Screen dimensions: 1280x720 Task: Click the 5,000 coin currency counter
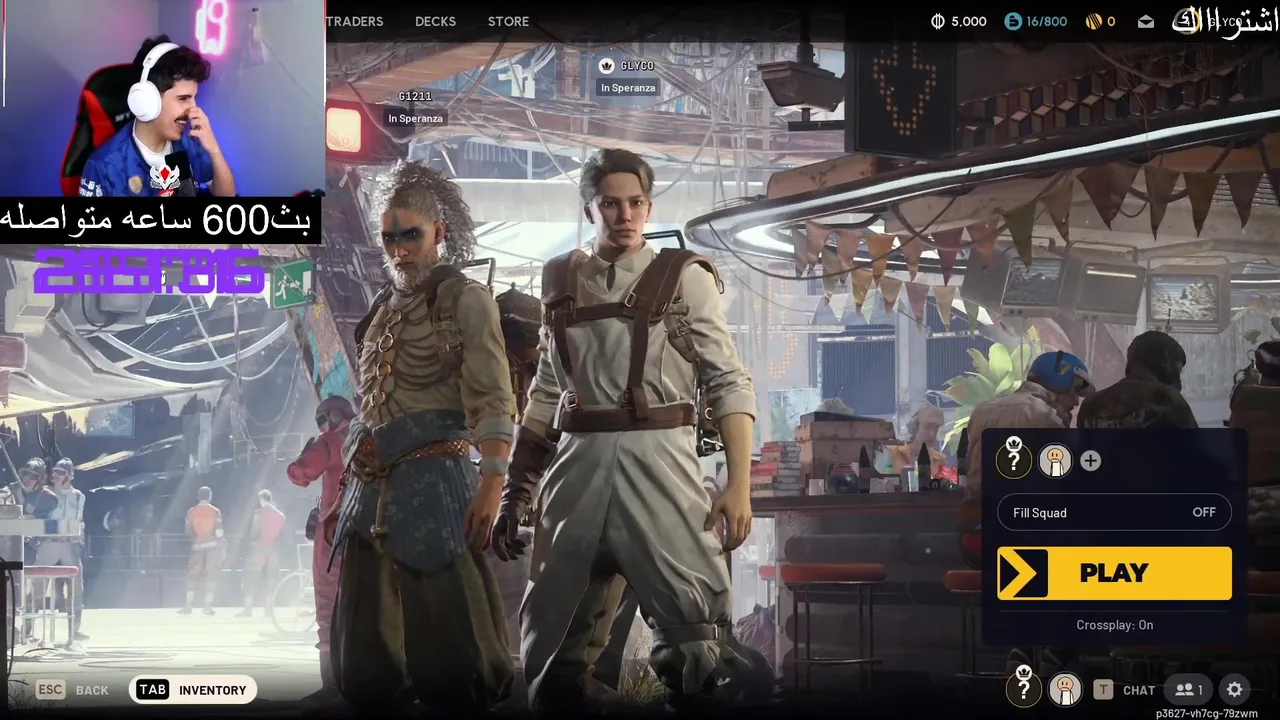(x=958, y=21)
